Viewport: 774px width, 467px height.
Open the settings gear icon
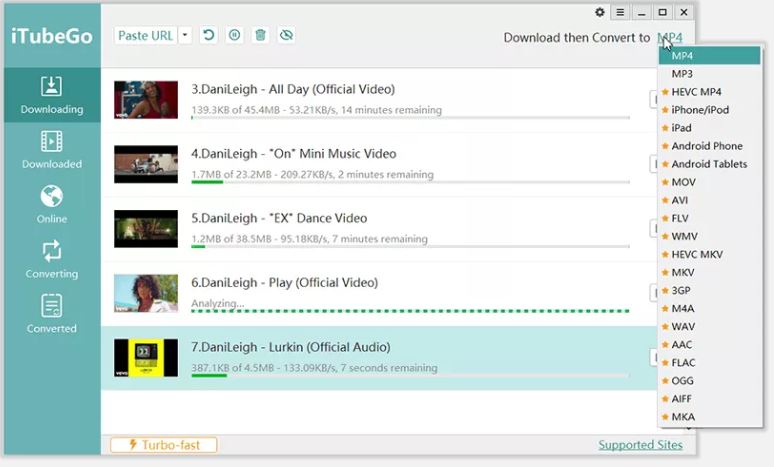coord(600,12)
